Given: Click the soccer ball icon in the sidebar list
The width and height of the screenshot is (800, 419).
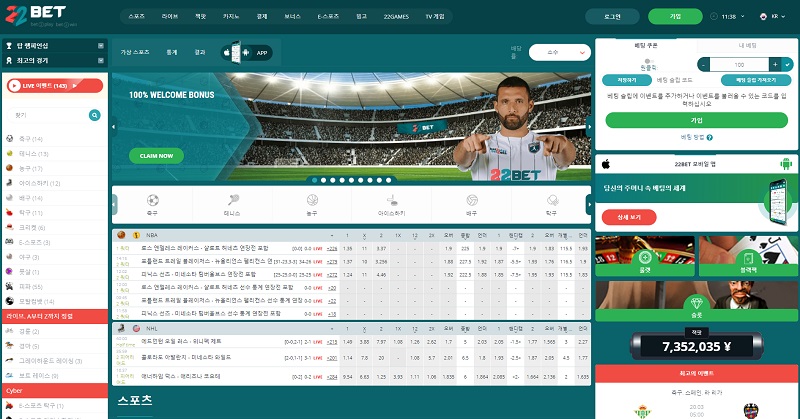Looking at the screenshot, I should 10,139.
